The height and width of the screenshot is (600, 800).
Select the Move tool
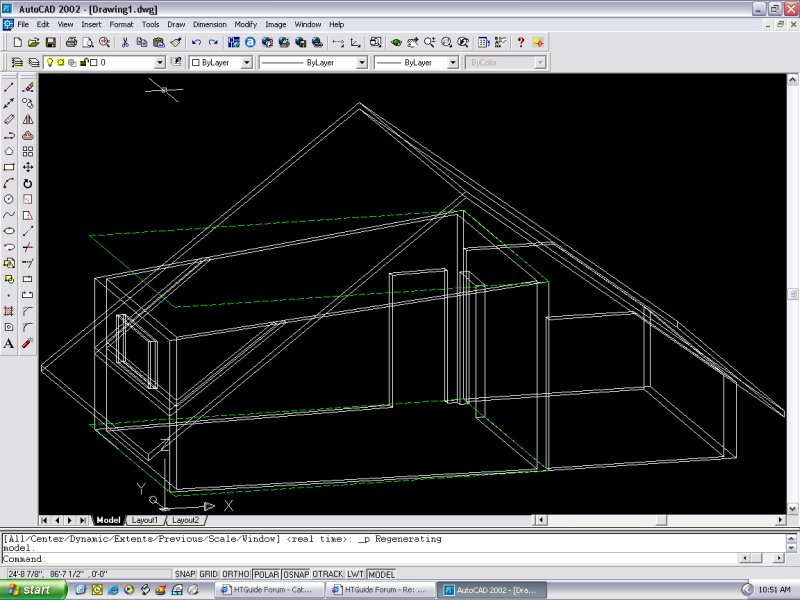click(x=28, y=167)
